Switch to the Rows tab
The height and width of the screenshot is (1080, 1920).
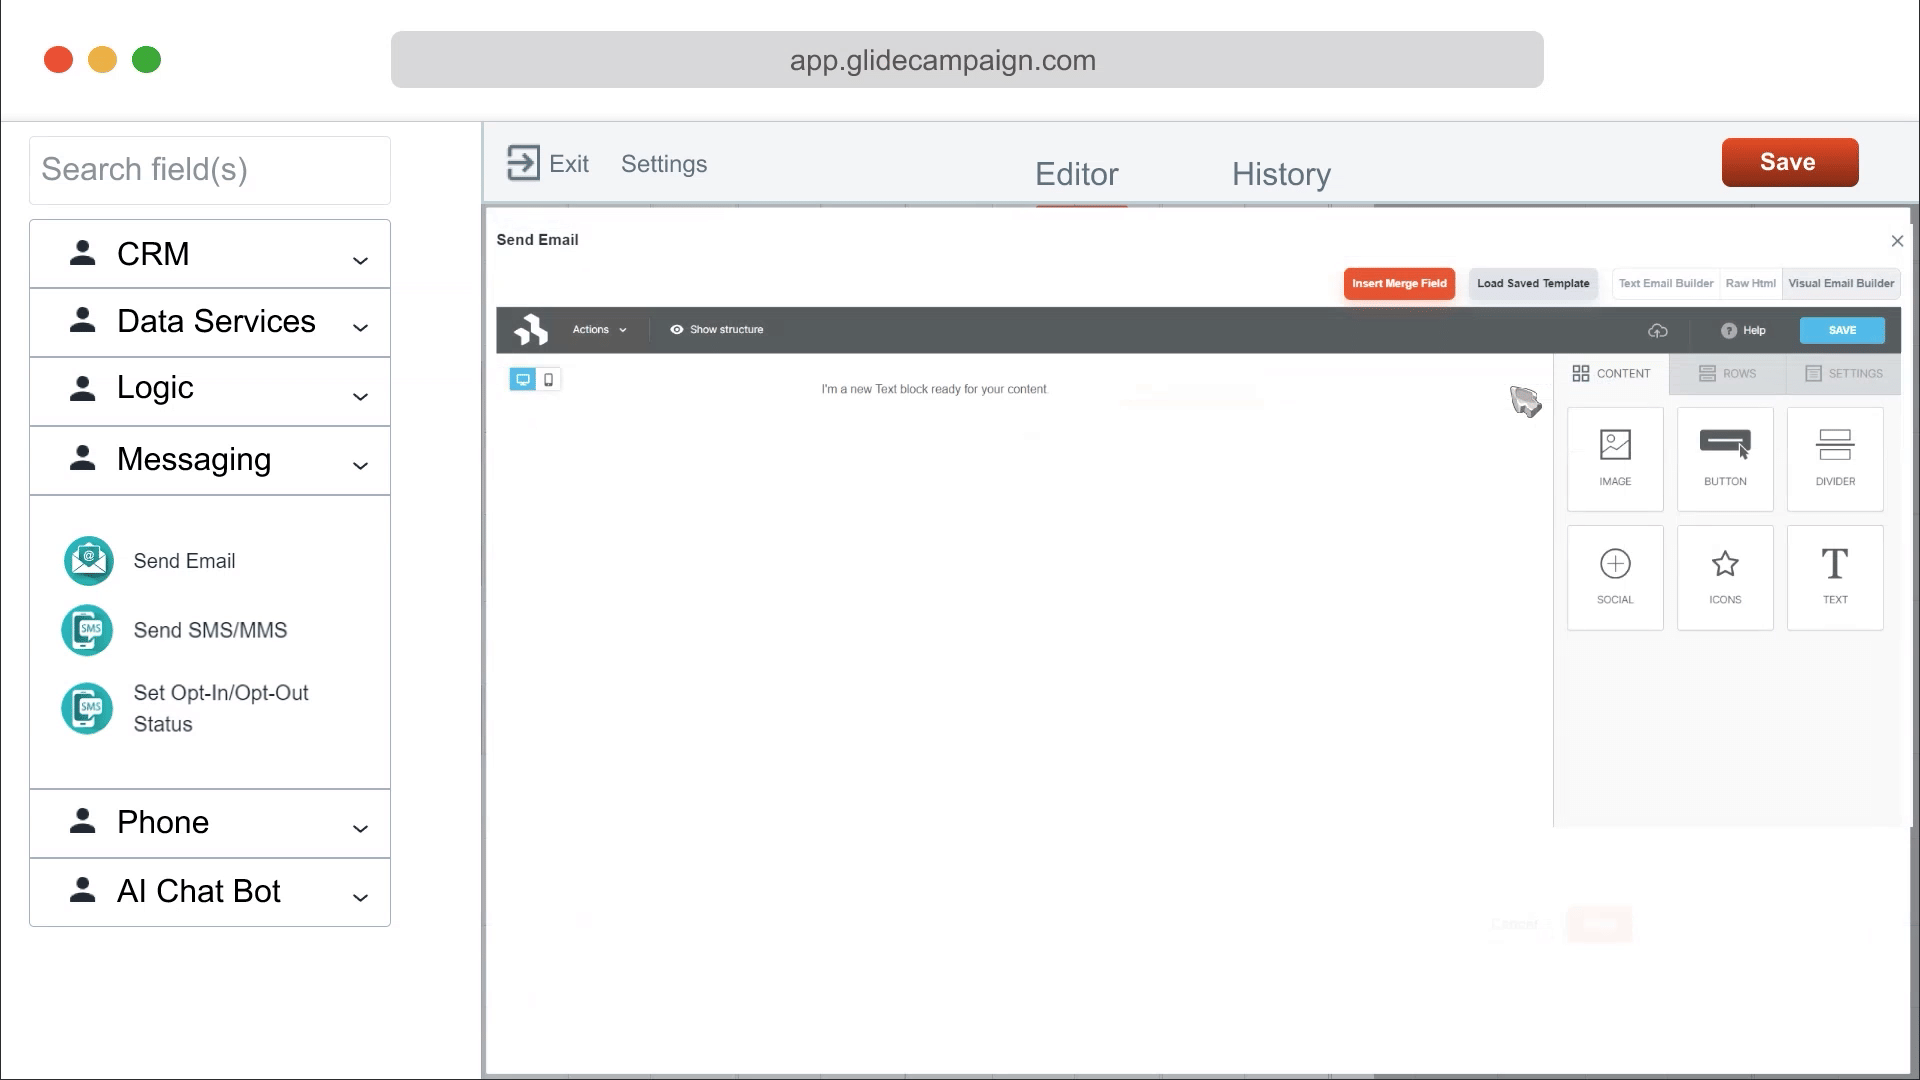[1727, 373]
